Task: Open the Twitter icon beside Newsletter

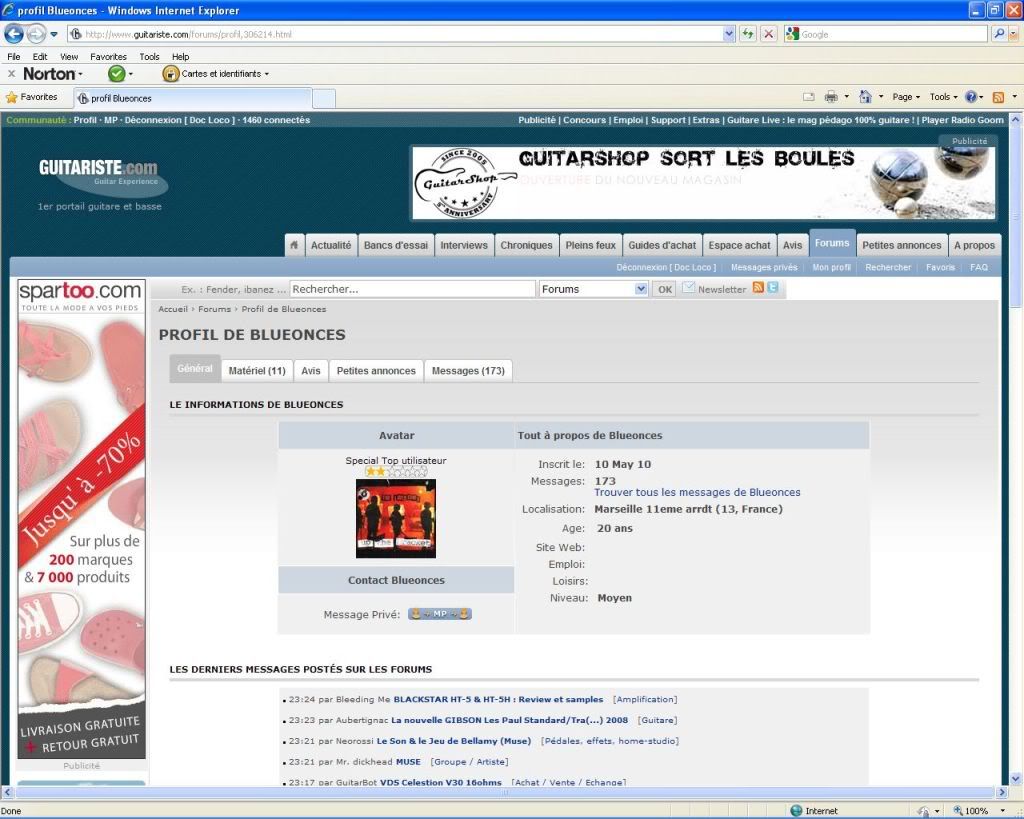Action: (x=772, y=288)
